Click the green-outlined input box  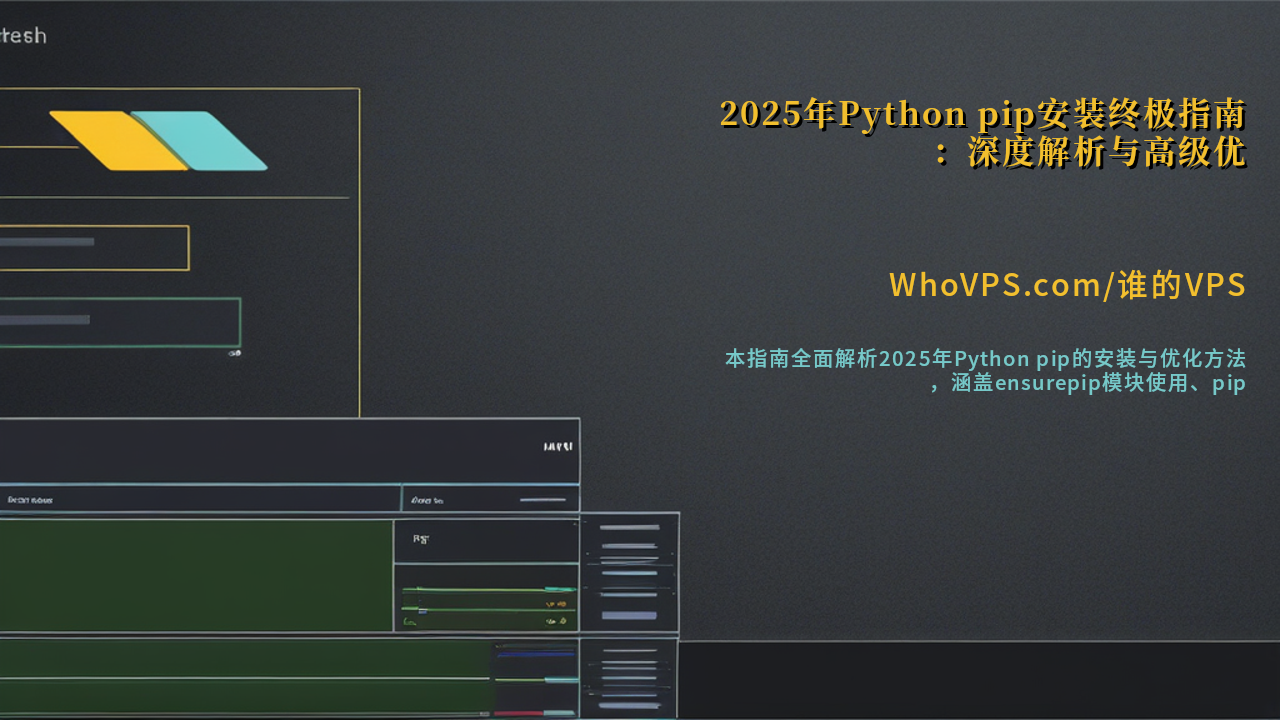point(120,323)
